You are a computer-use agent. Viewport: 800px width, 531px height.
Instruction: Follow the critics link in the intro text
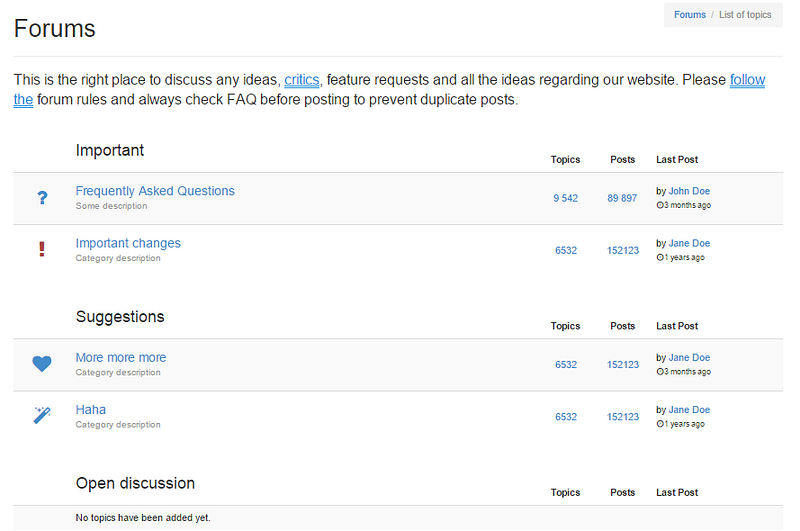[302, 80]
